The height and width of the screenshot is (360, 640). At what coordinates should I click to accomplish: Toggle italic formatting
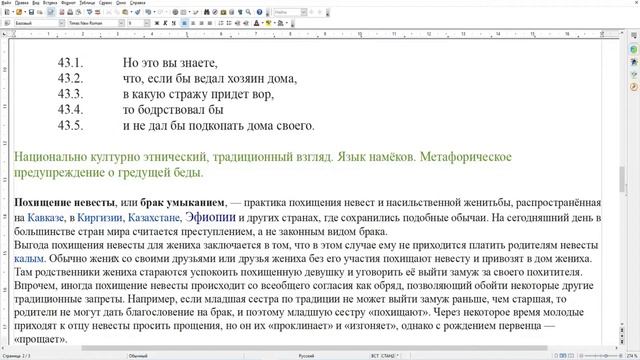point(165,23)
